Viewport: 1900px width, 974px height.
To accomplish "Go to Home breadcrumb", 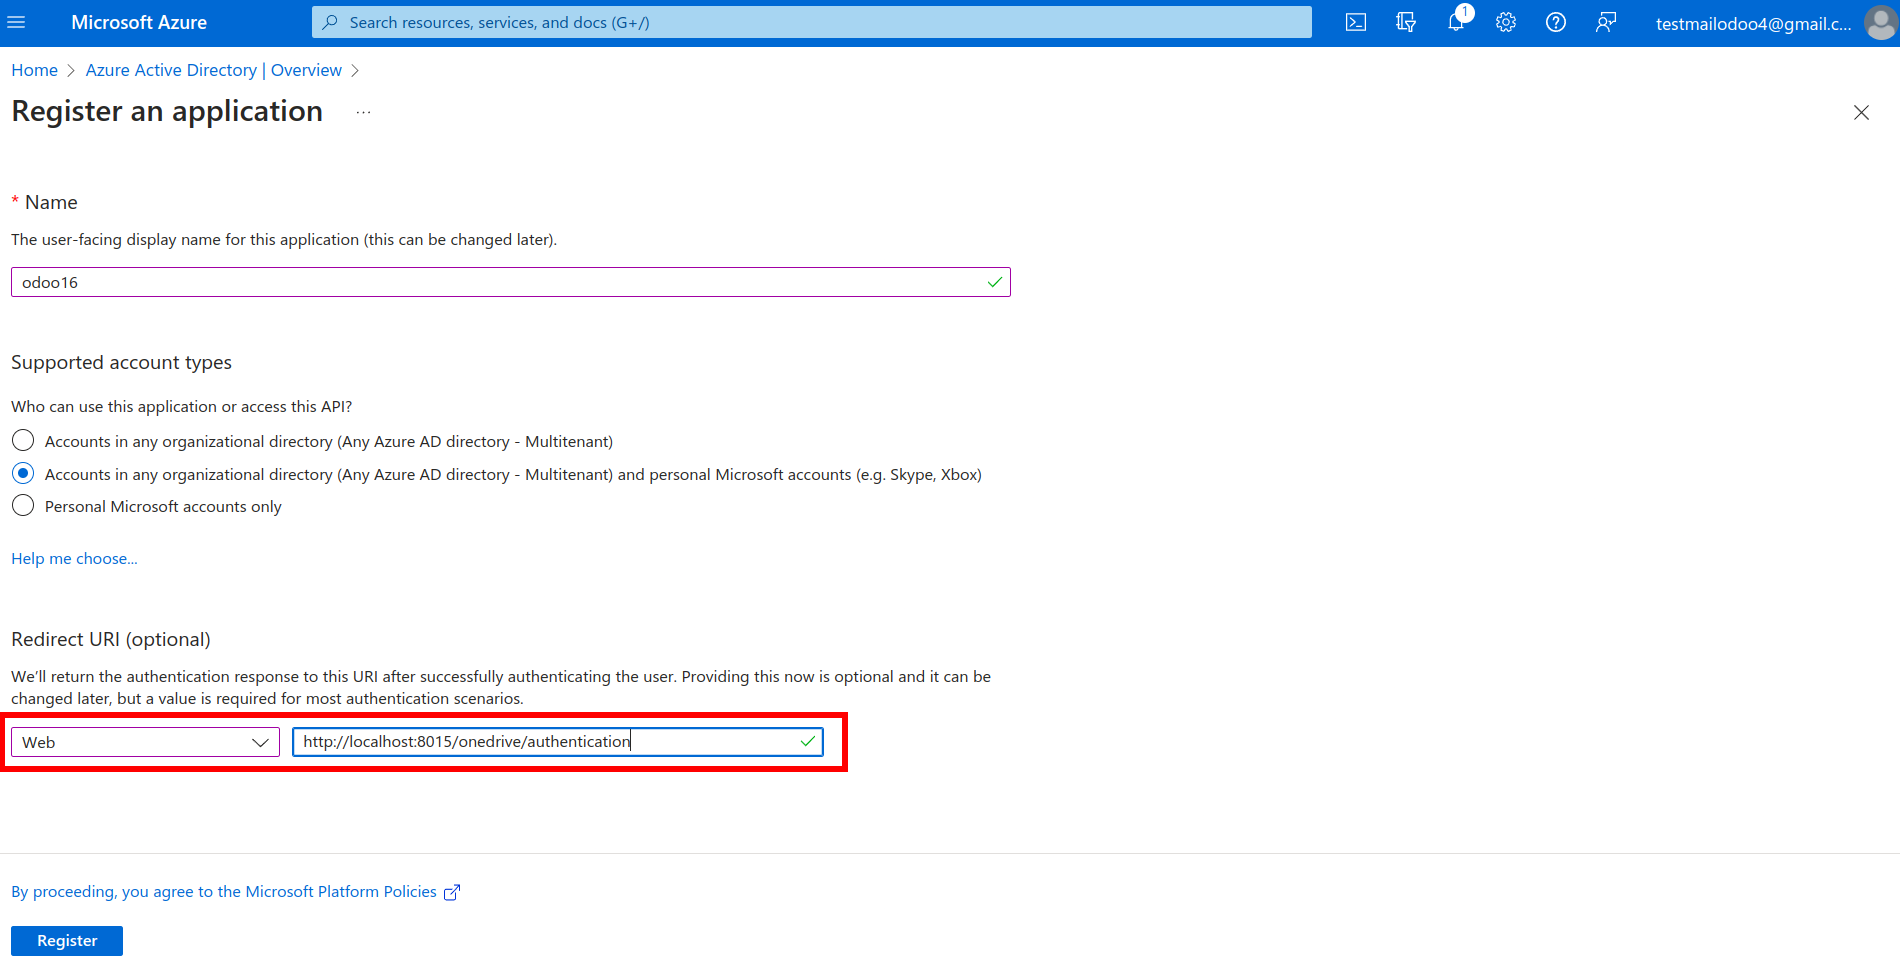I will (x=35, y=70).
